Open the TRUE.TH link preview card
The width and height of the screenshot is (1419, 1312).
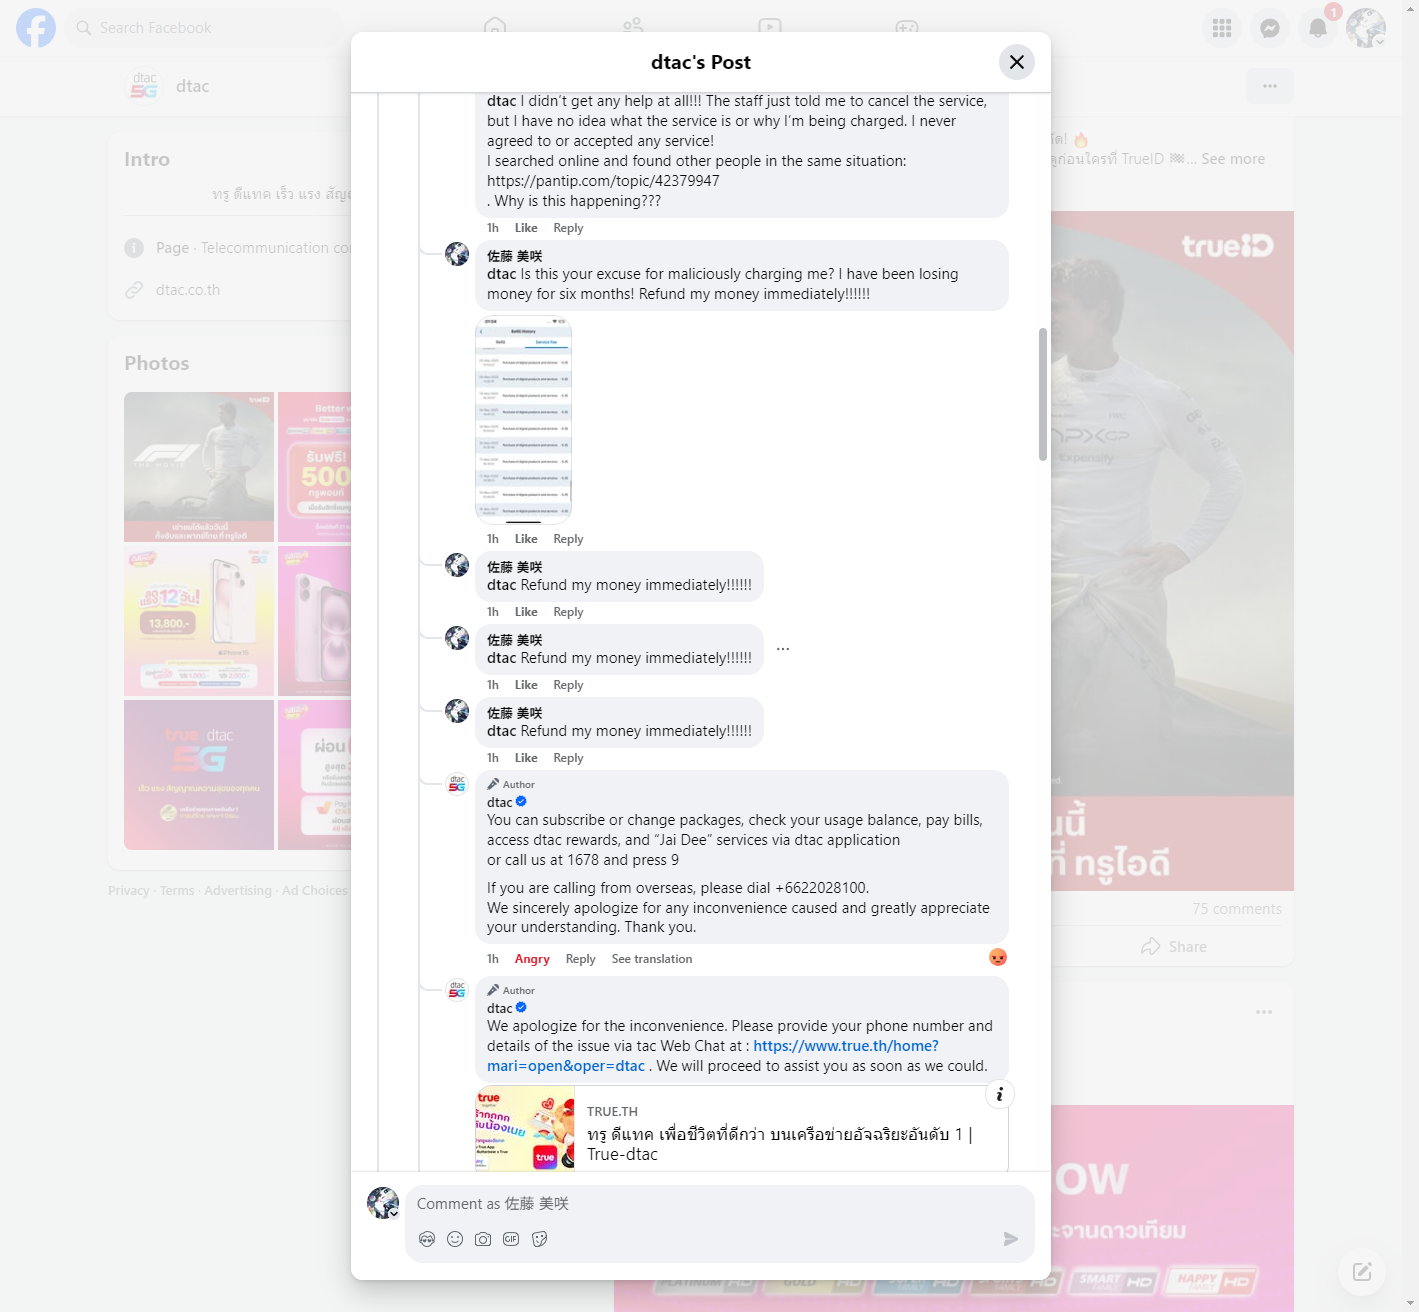point(742,1128)
